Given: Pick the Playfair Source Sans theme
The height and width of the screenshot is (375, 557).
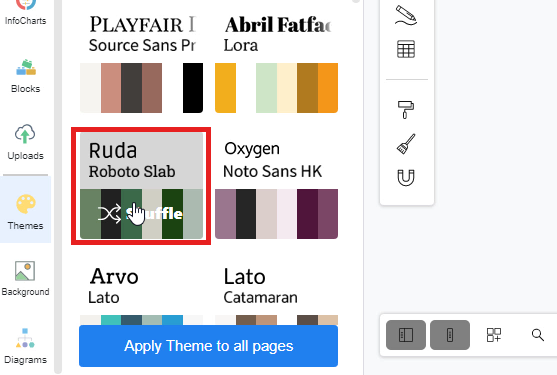Looking at the screenshot, I should tap(141, 64).
